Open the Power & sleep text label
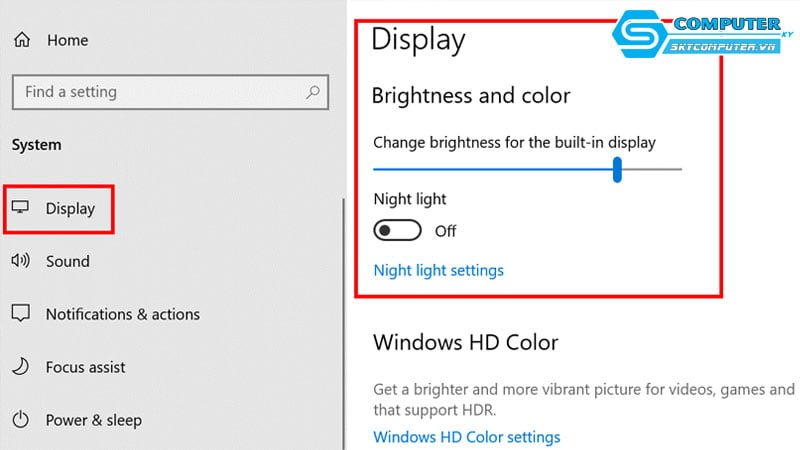This screenshot has width=800, height=450. click(94, 420)
